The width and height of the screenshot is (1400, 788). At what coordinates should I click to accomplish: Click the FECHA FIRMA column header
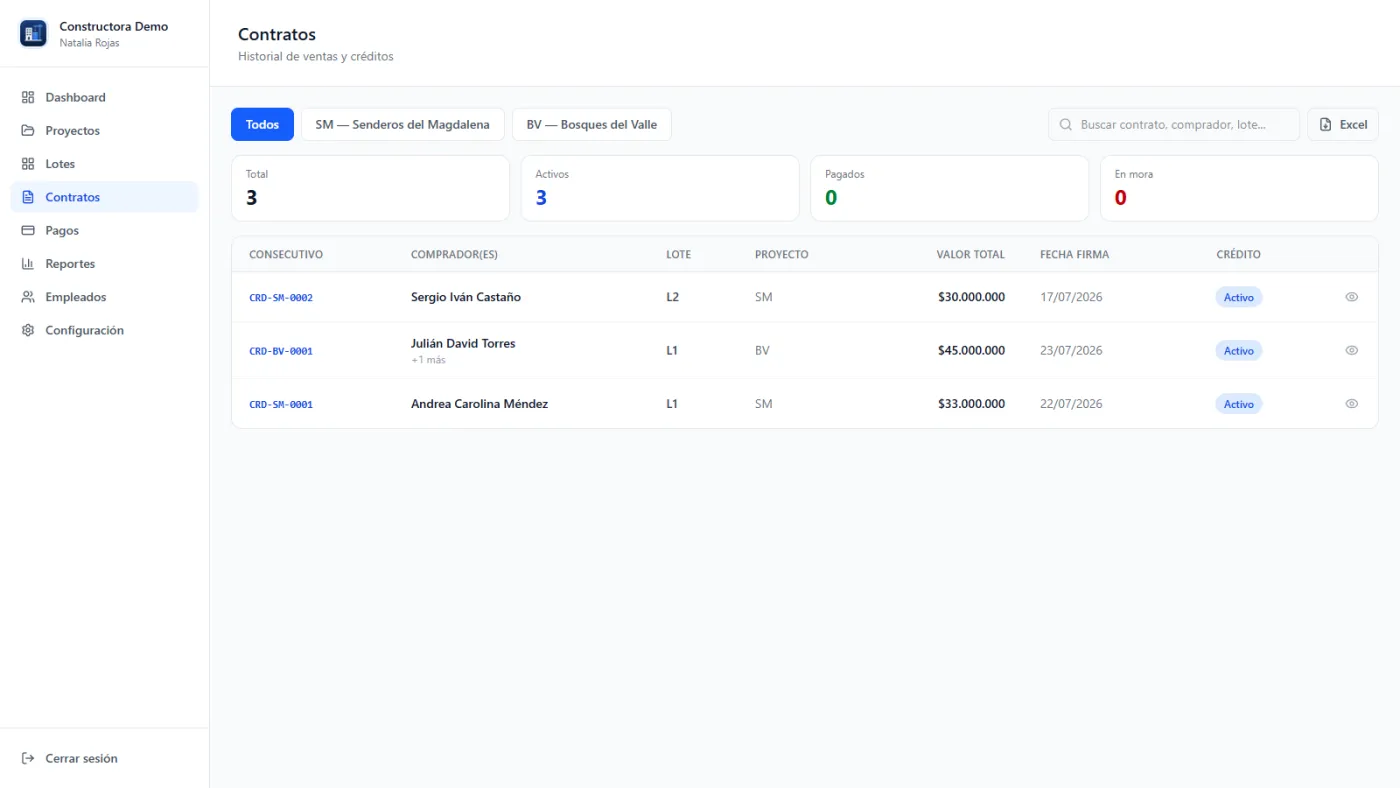point(1074,254)
